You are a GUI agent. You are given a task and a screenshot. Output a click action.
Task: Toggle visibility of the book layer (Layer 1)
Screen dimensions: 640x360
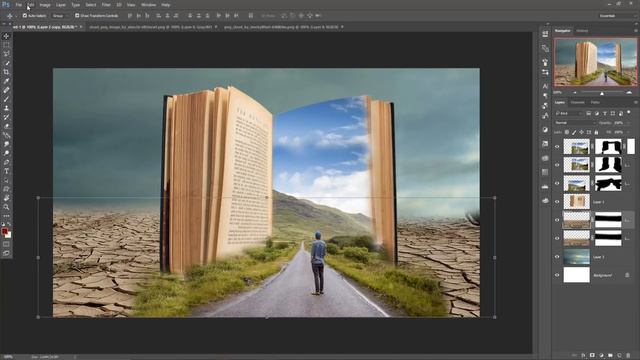point(557,202)
